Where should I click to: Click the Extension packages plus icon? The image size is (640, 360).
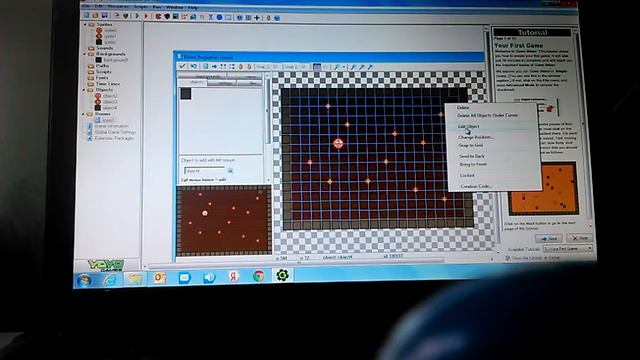[257, 18]
